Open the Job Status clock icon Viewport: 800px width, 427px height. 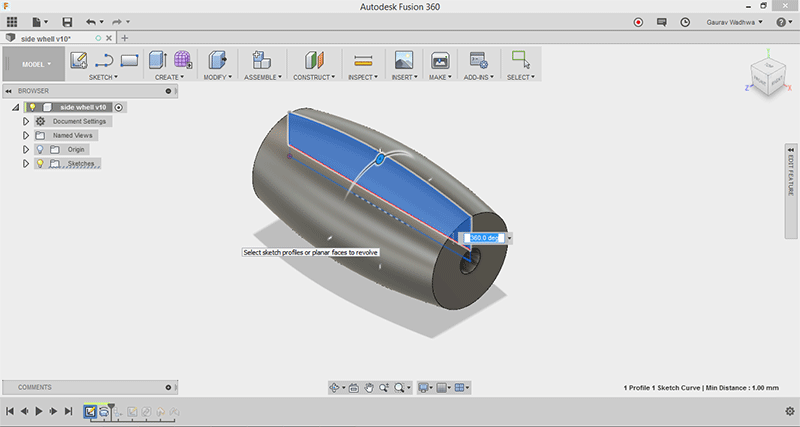(685, 22)
